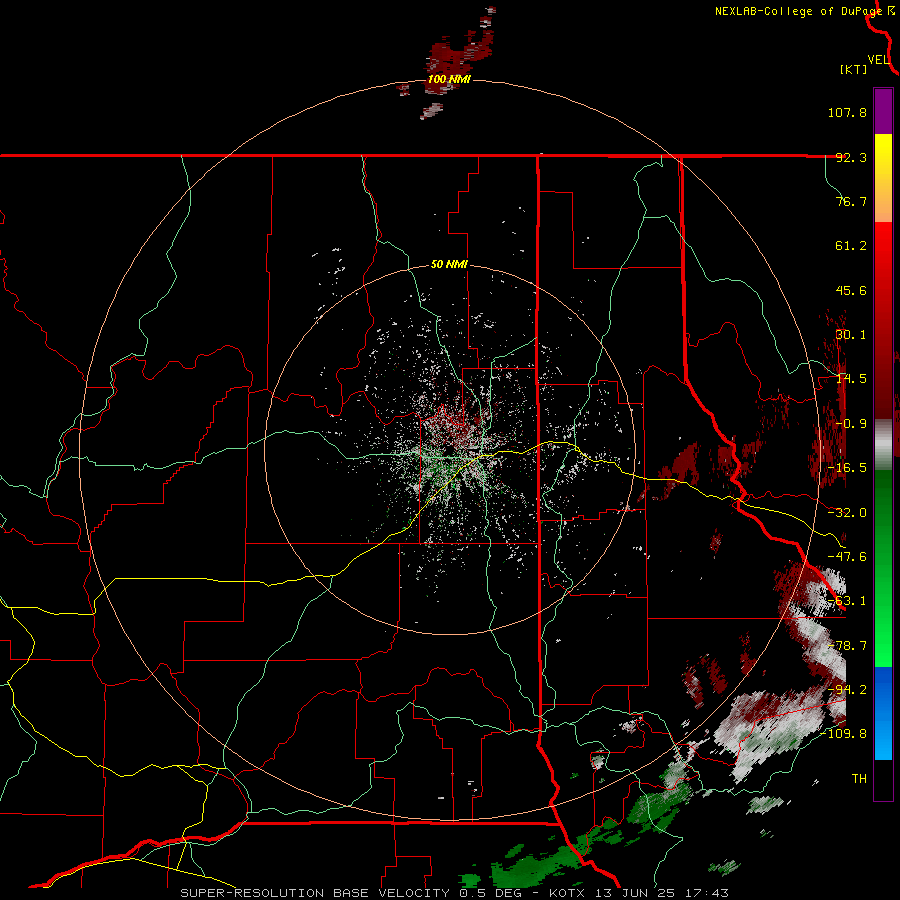
Task: Click the 61.2 value on the velocity scale
Action: 851,246
